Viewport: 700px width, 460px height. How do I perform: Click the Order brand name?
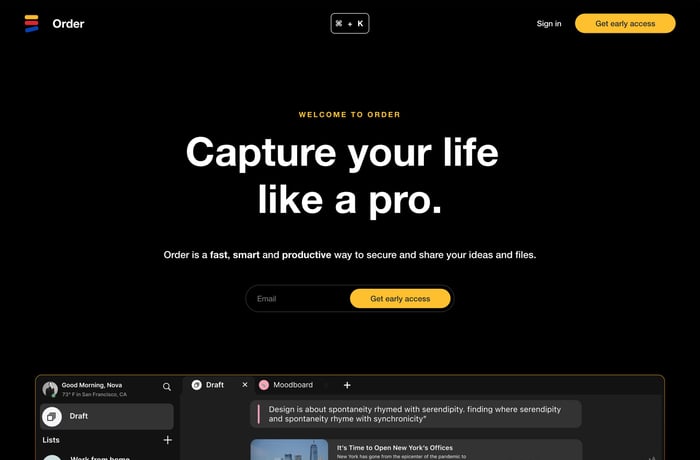[x=68, y=24]
